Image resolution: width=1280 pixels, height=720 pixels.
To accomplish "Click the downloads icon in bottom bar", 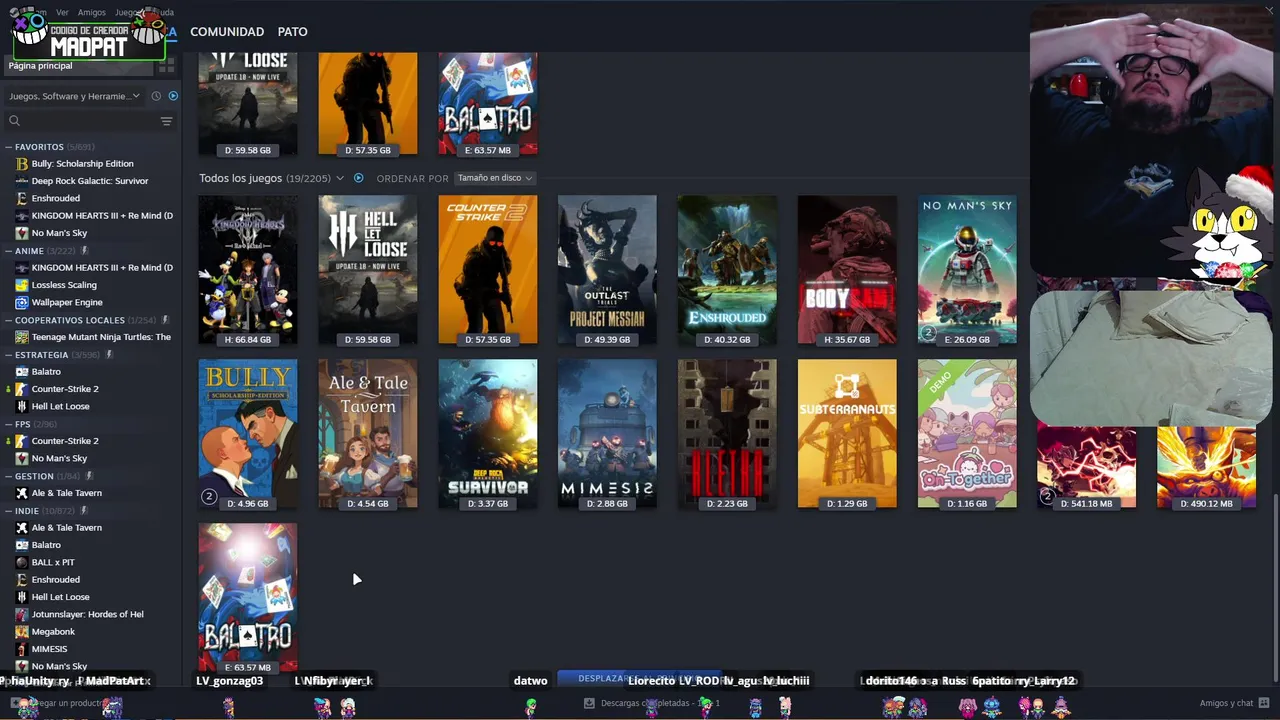I will click(589, 703).
